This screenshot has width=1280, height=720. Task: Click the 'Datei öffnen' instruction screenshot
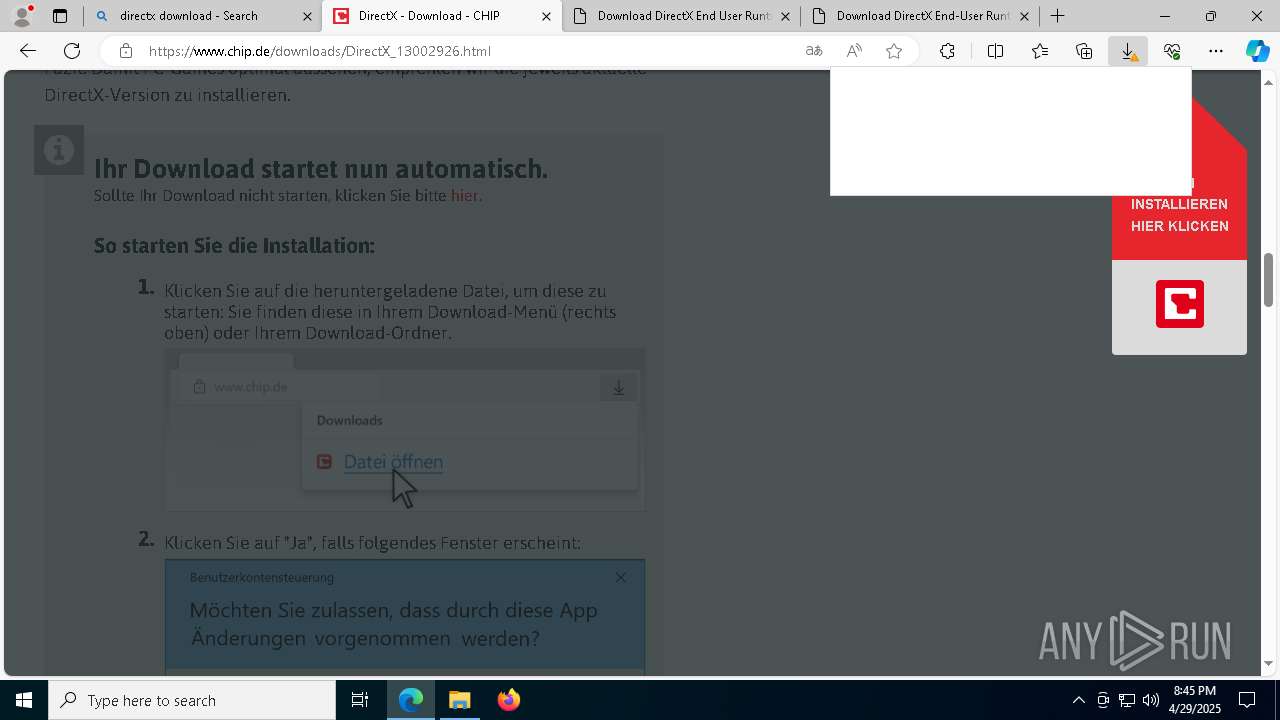point(405,430)
